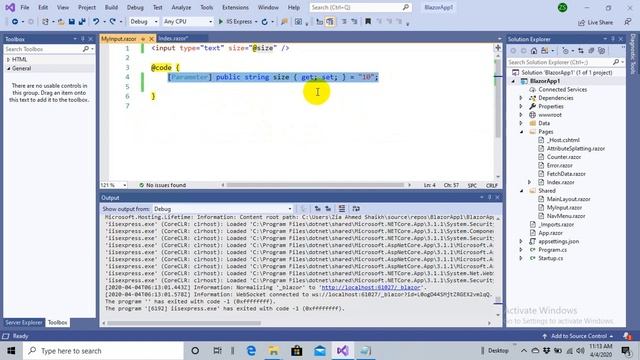Click Solution Explorer Collapse All icon
640x360 pixels.
coord(591,51)
